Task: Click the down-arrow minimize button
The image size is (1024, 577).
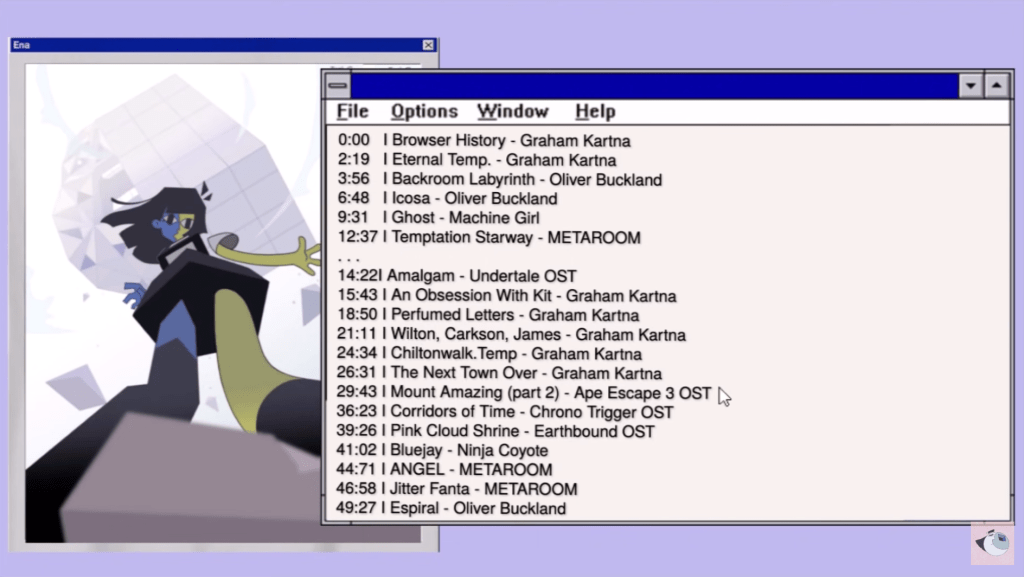Action: (x=970, y=86)
